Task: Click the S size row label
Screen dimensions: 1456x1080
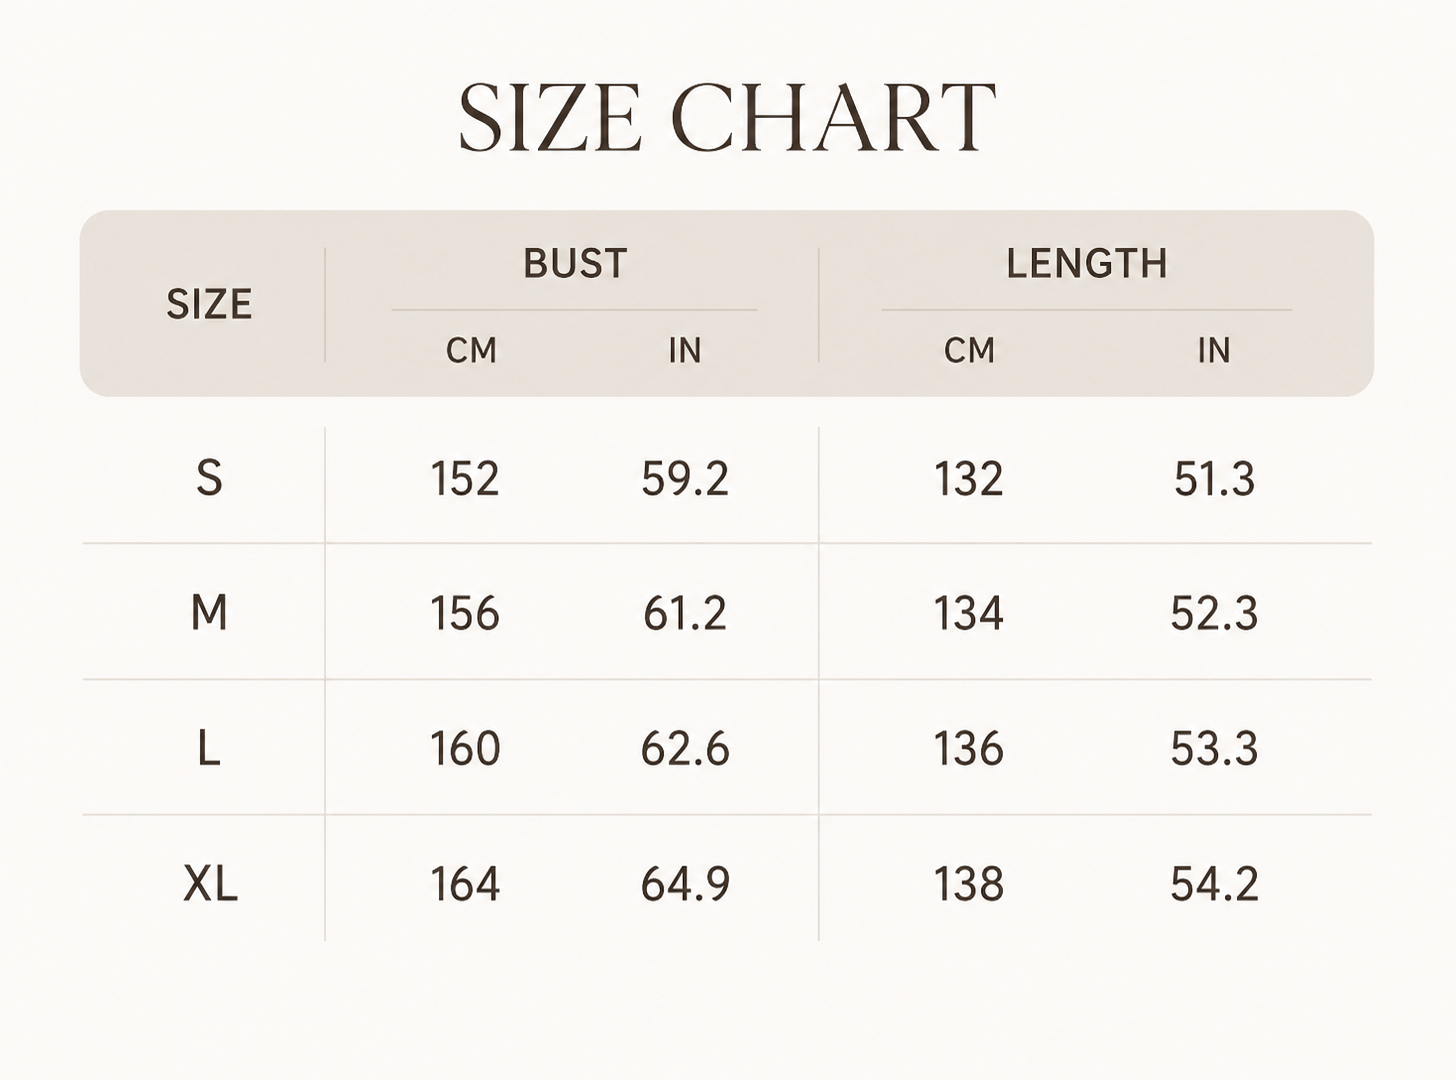Action: point(209,477)
